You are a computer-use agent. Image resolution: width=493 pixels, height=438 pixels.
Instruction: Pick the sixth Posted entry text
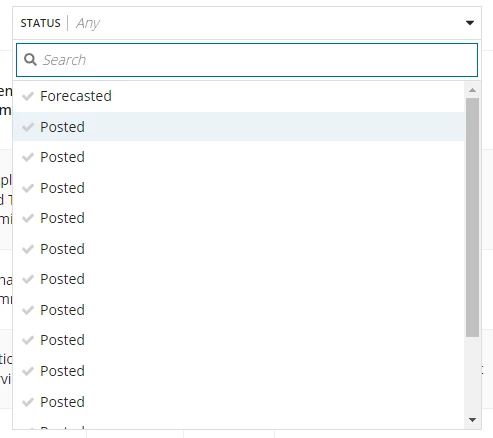[x=62, y=279]
